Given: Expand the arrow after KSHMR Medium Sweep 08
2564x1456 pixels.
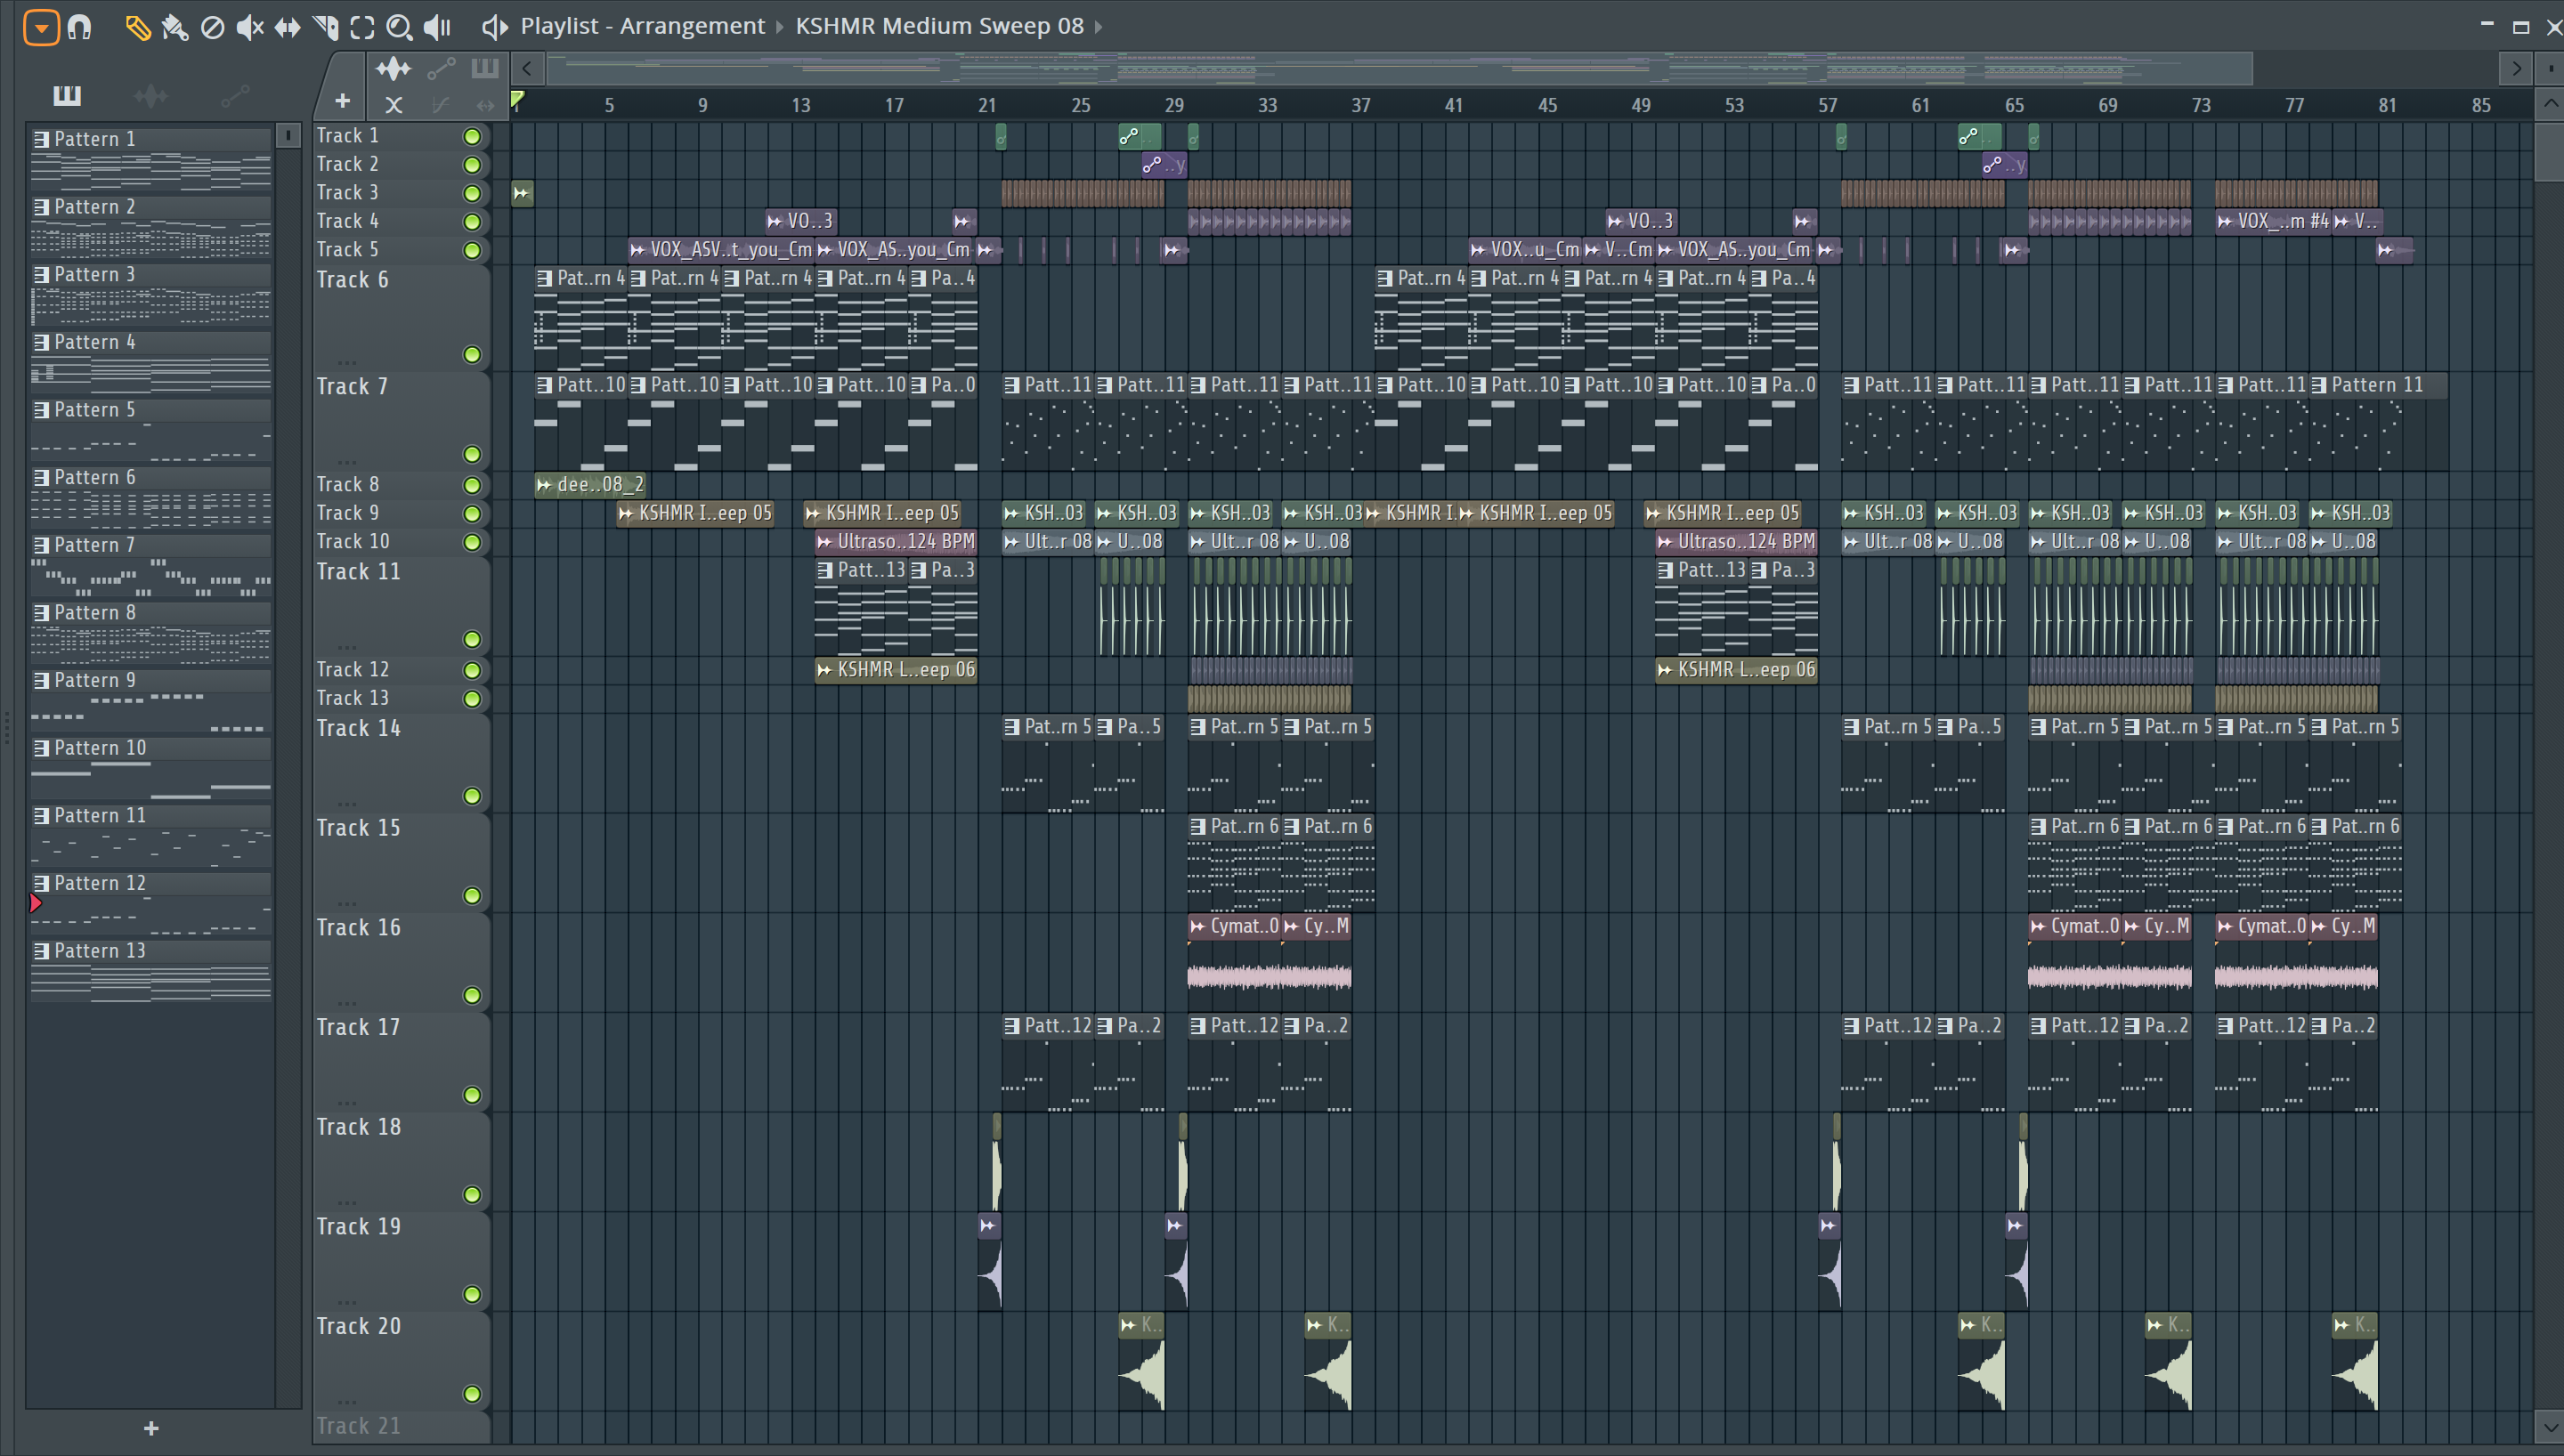Looking at the screenshot, I should pyautogui.click(x=1098, y=27).
